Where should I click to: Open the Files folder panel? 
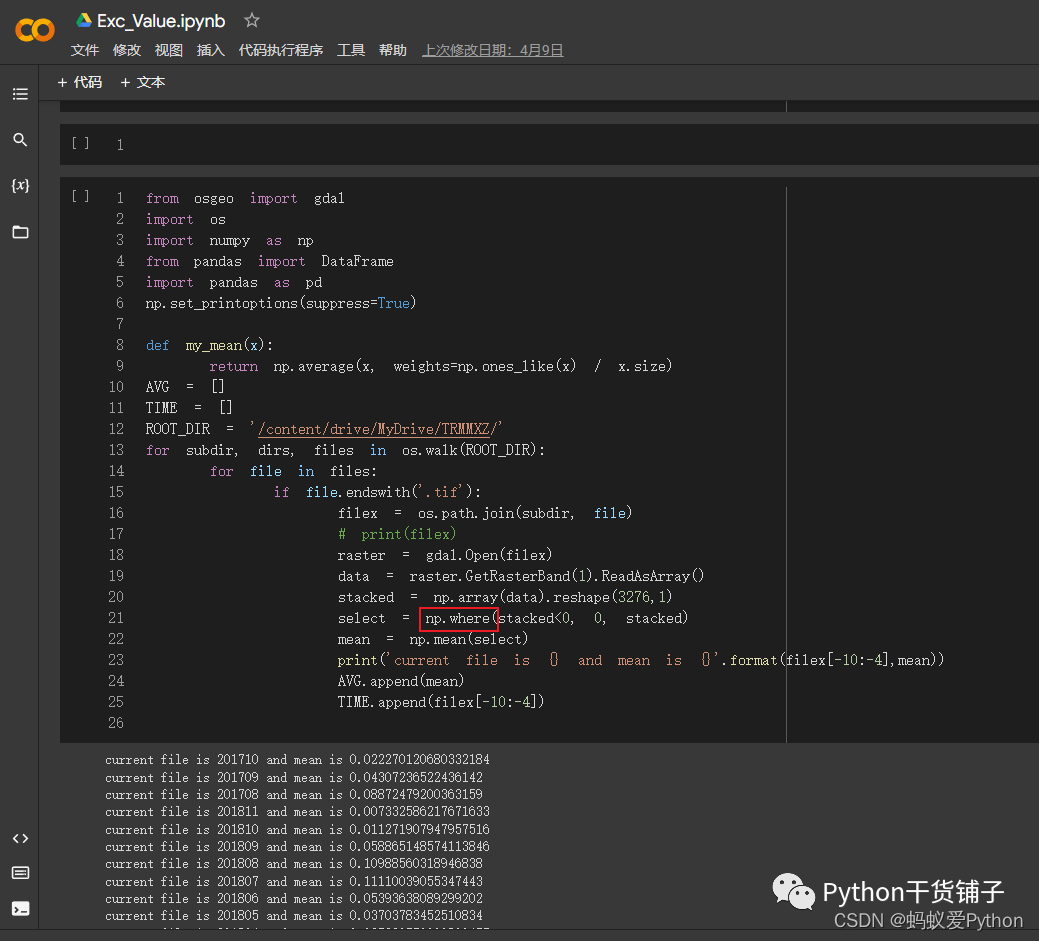click(20, 232)
